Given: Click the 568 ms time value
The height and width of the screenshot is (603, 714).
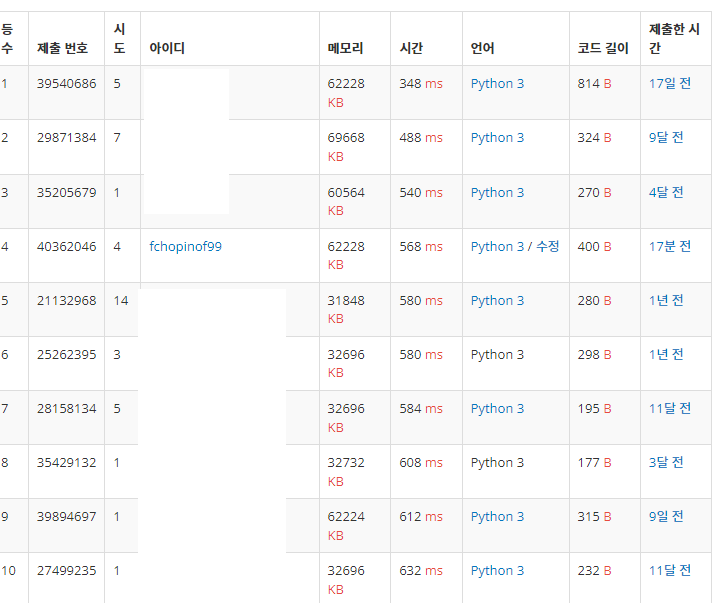Looking at the screenshot, I should [x=421, y=246].
